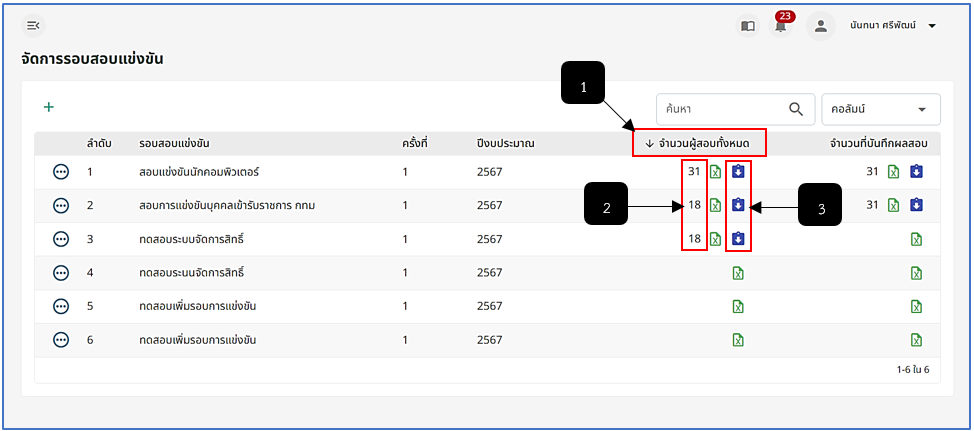
Task: Sort by รอบสอบแข่งขัน column header
Action: (x=174, y=144)
